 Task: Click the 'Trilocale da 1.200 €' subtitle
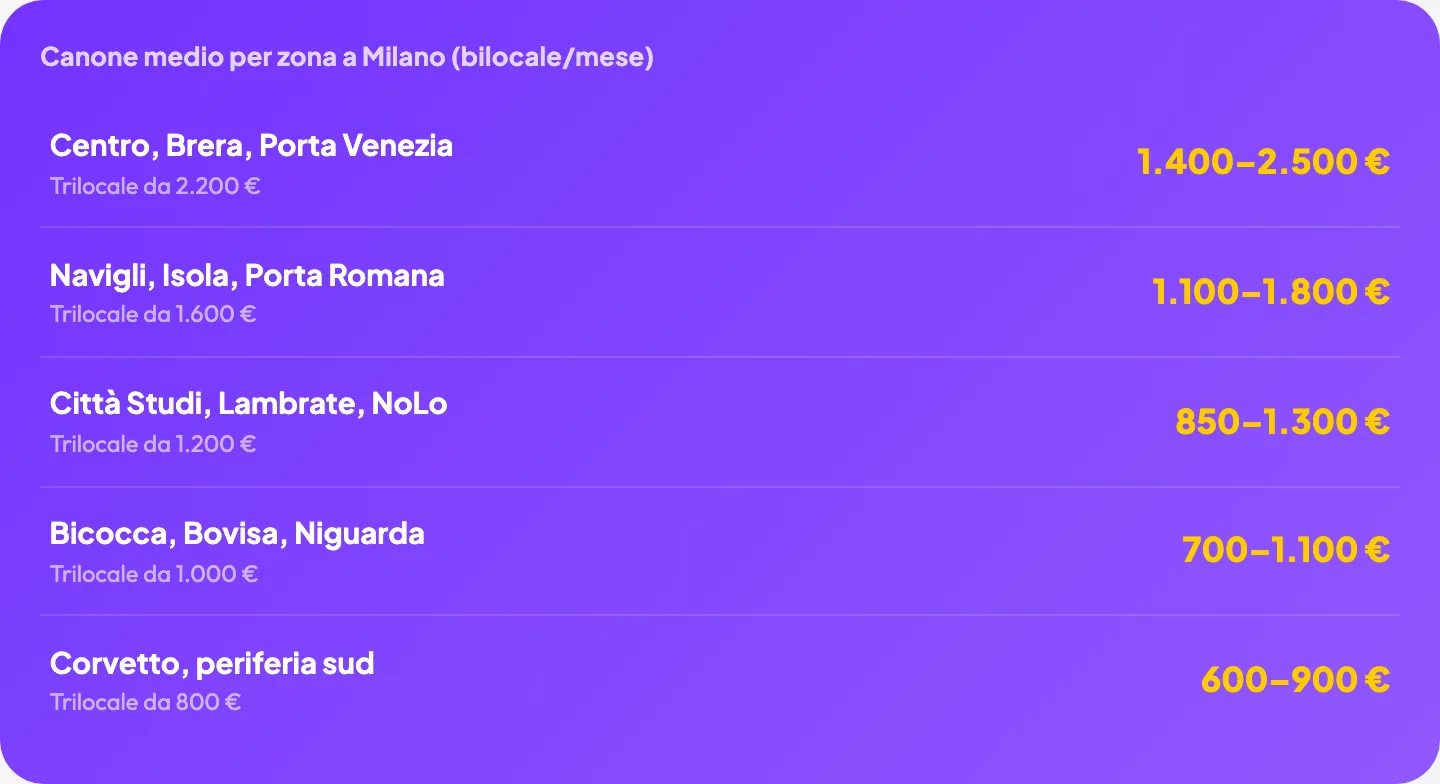coord(153,444)
